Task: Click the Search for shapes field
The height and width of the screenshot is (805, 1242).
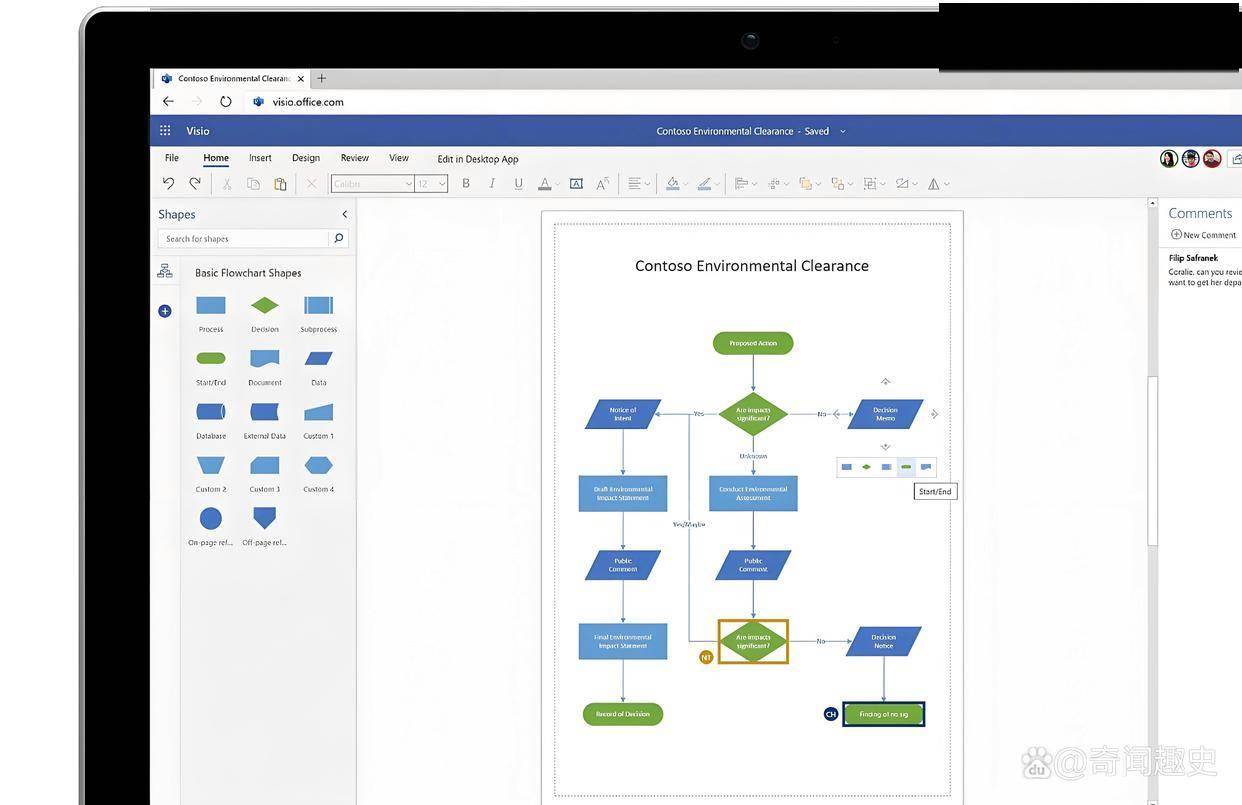Action: click(243, 239)
